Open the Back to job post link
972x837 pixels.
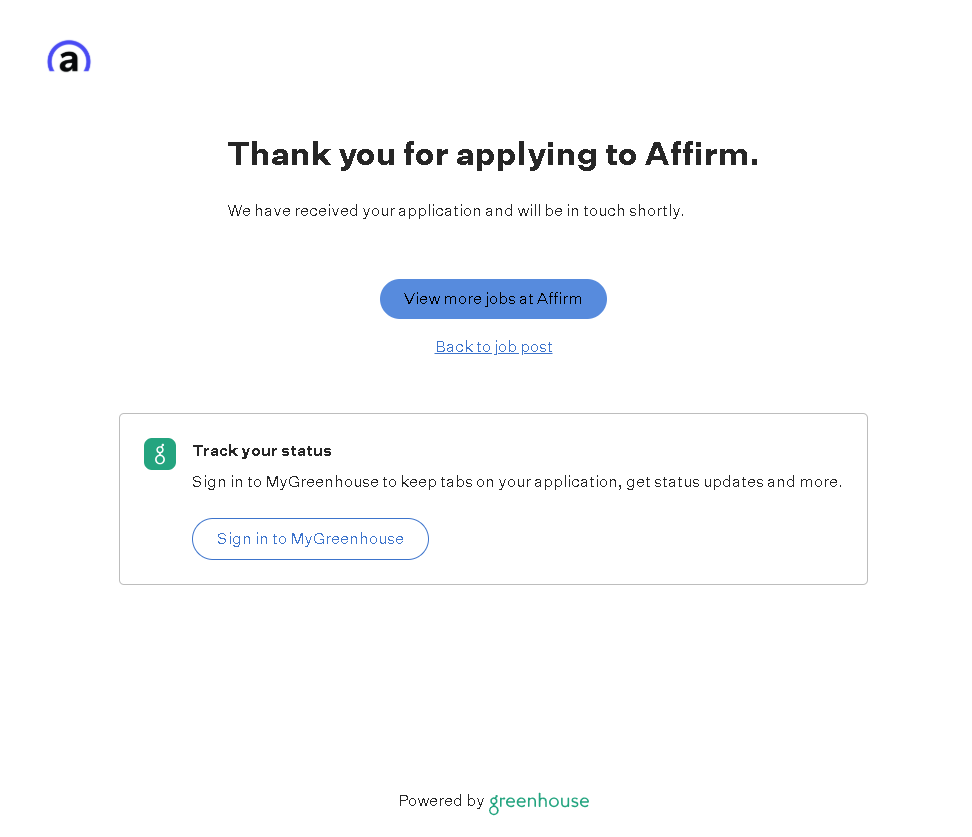(x=494, y=347)
